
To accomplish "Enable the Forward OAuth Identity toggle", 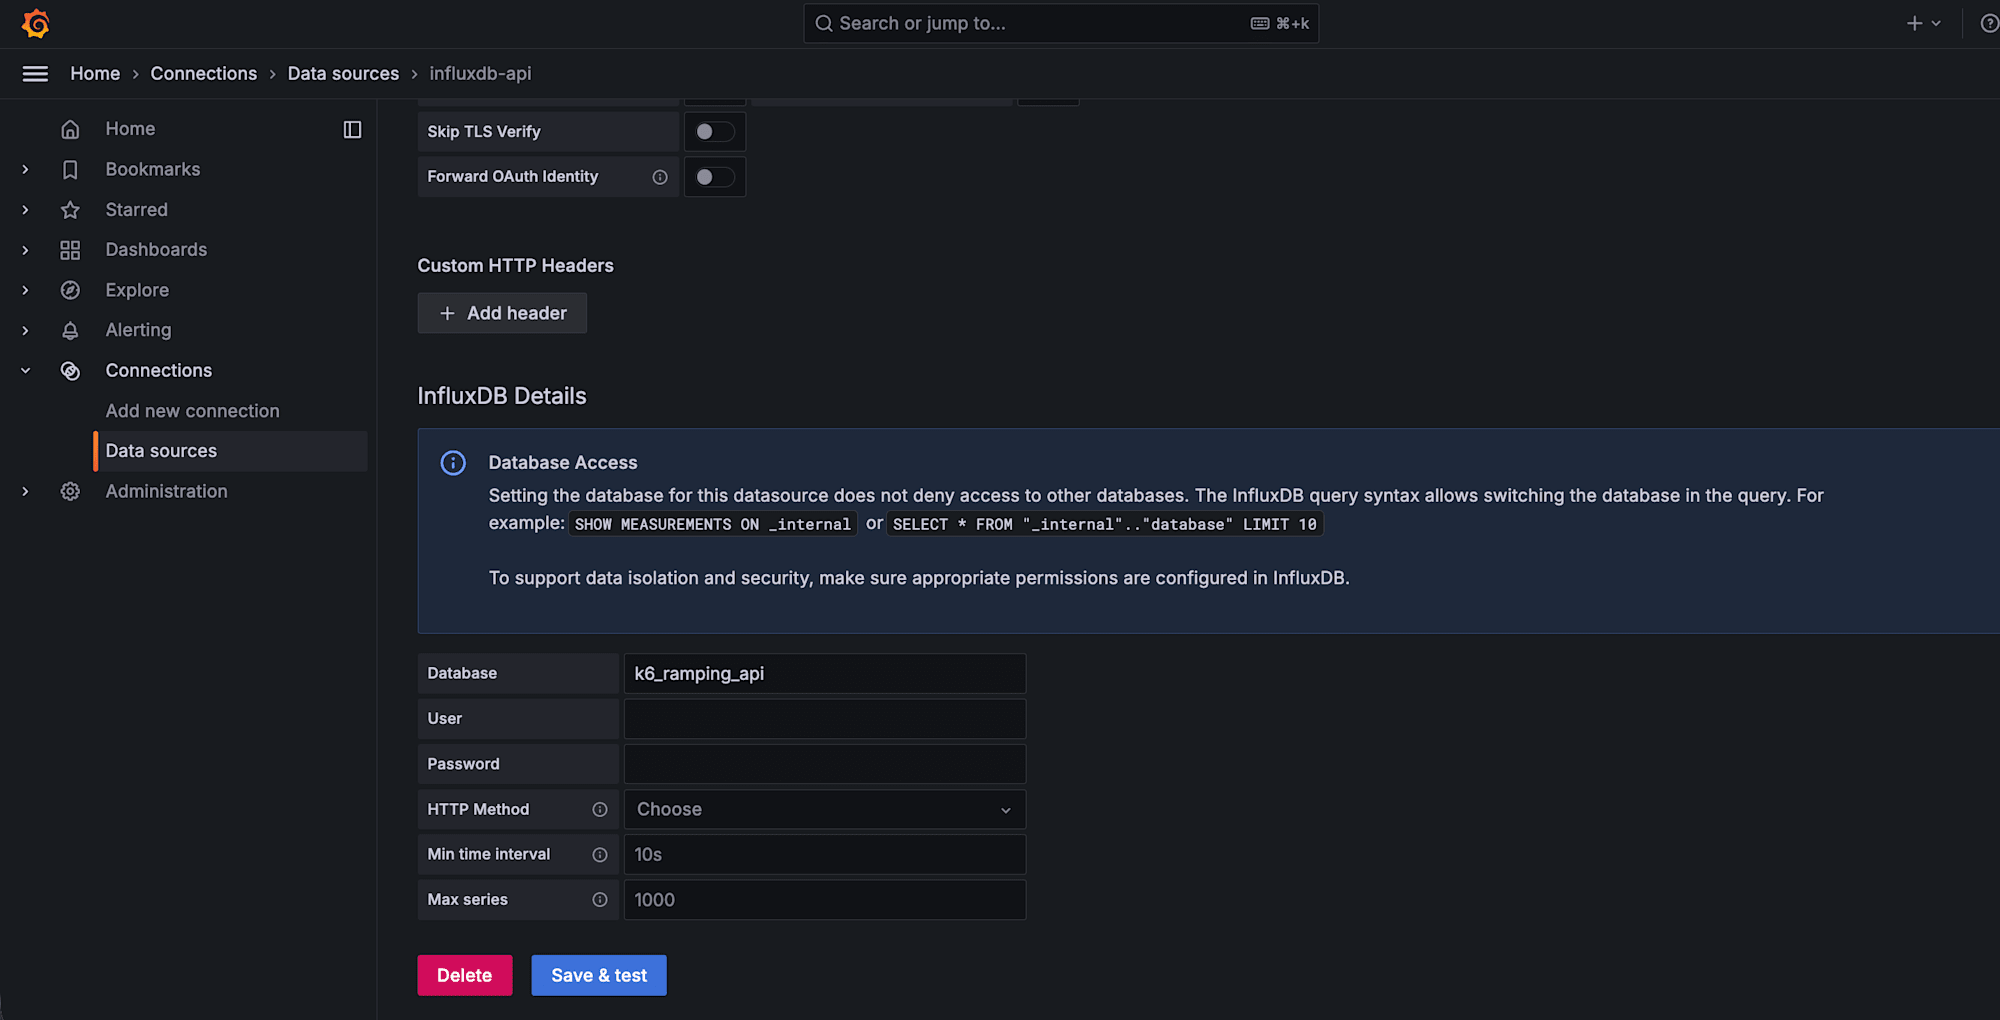I will coord(714,177).
